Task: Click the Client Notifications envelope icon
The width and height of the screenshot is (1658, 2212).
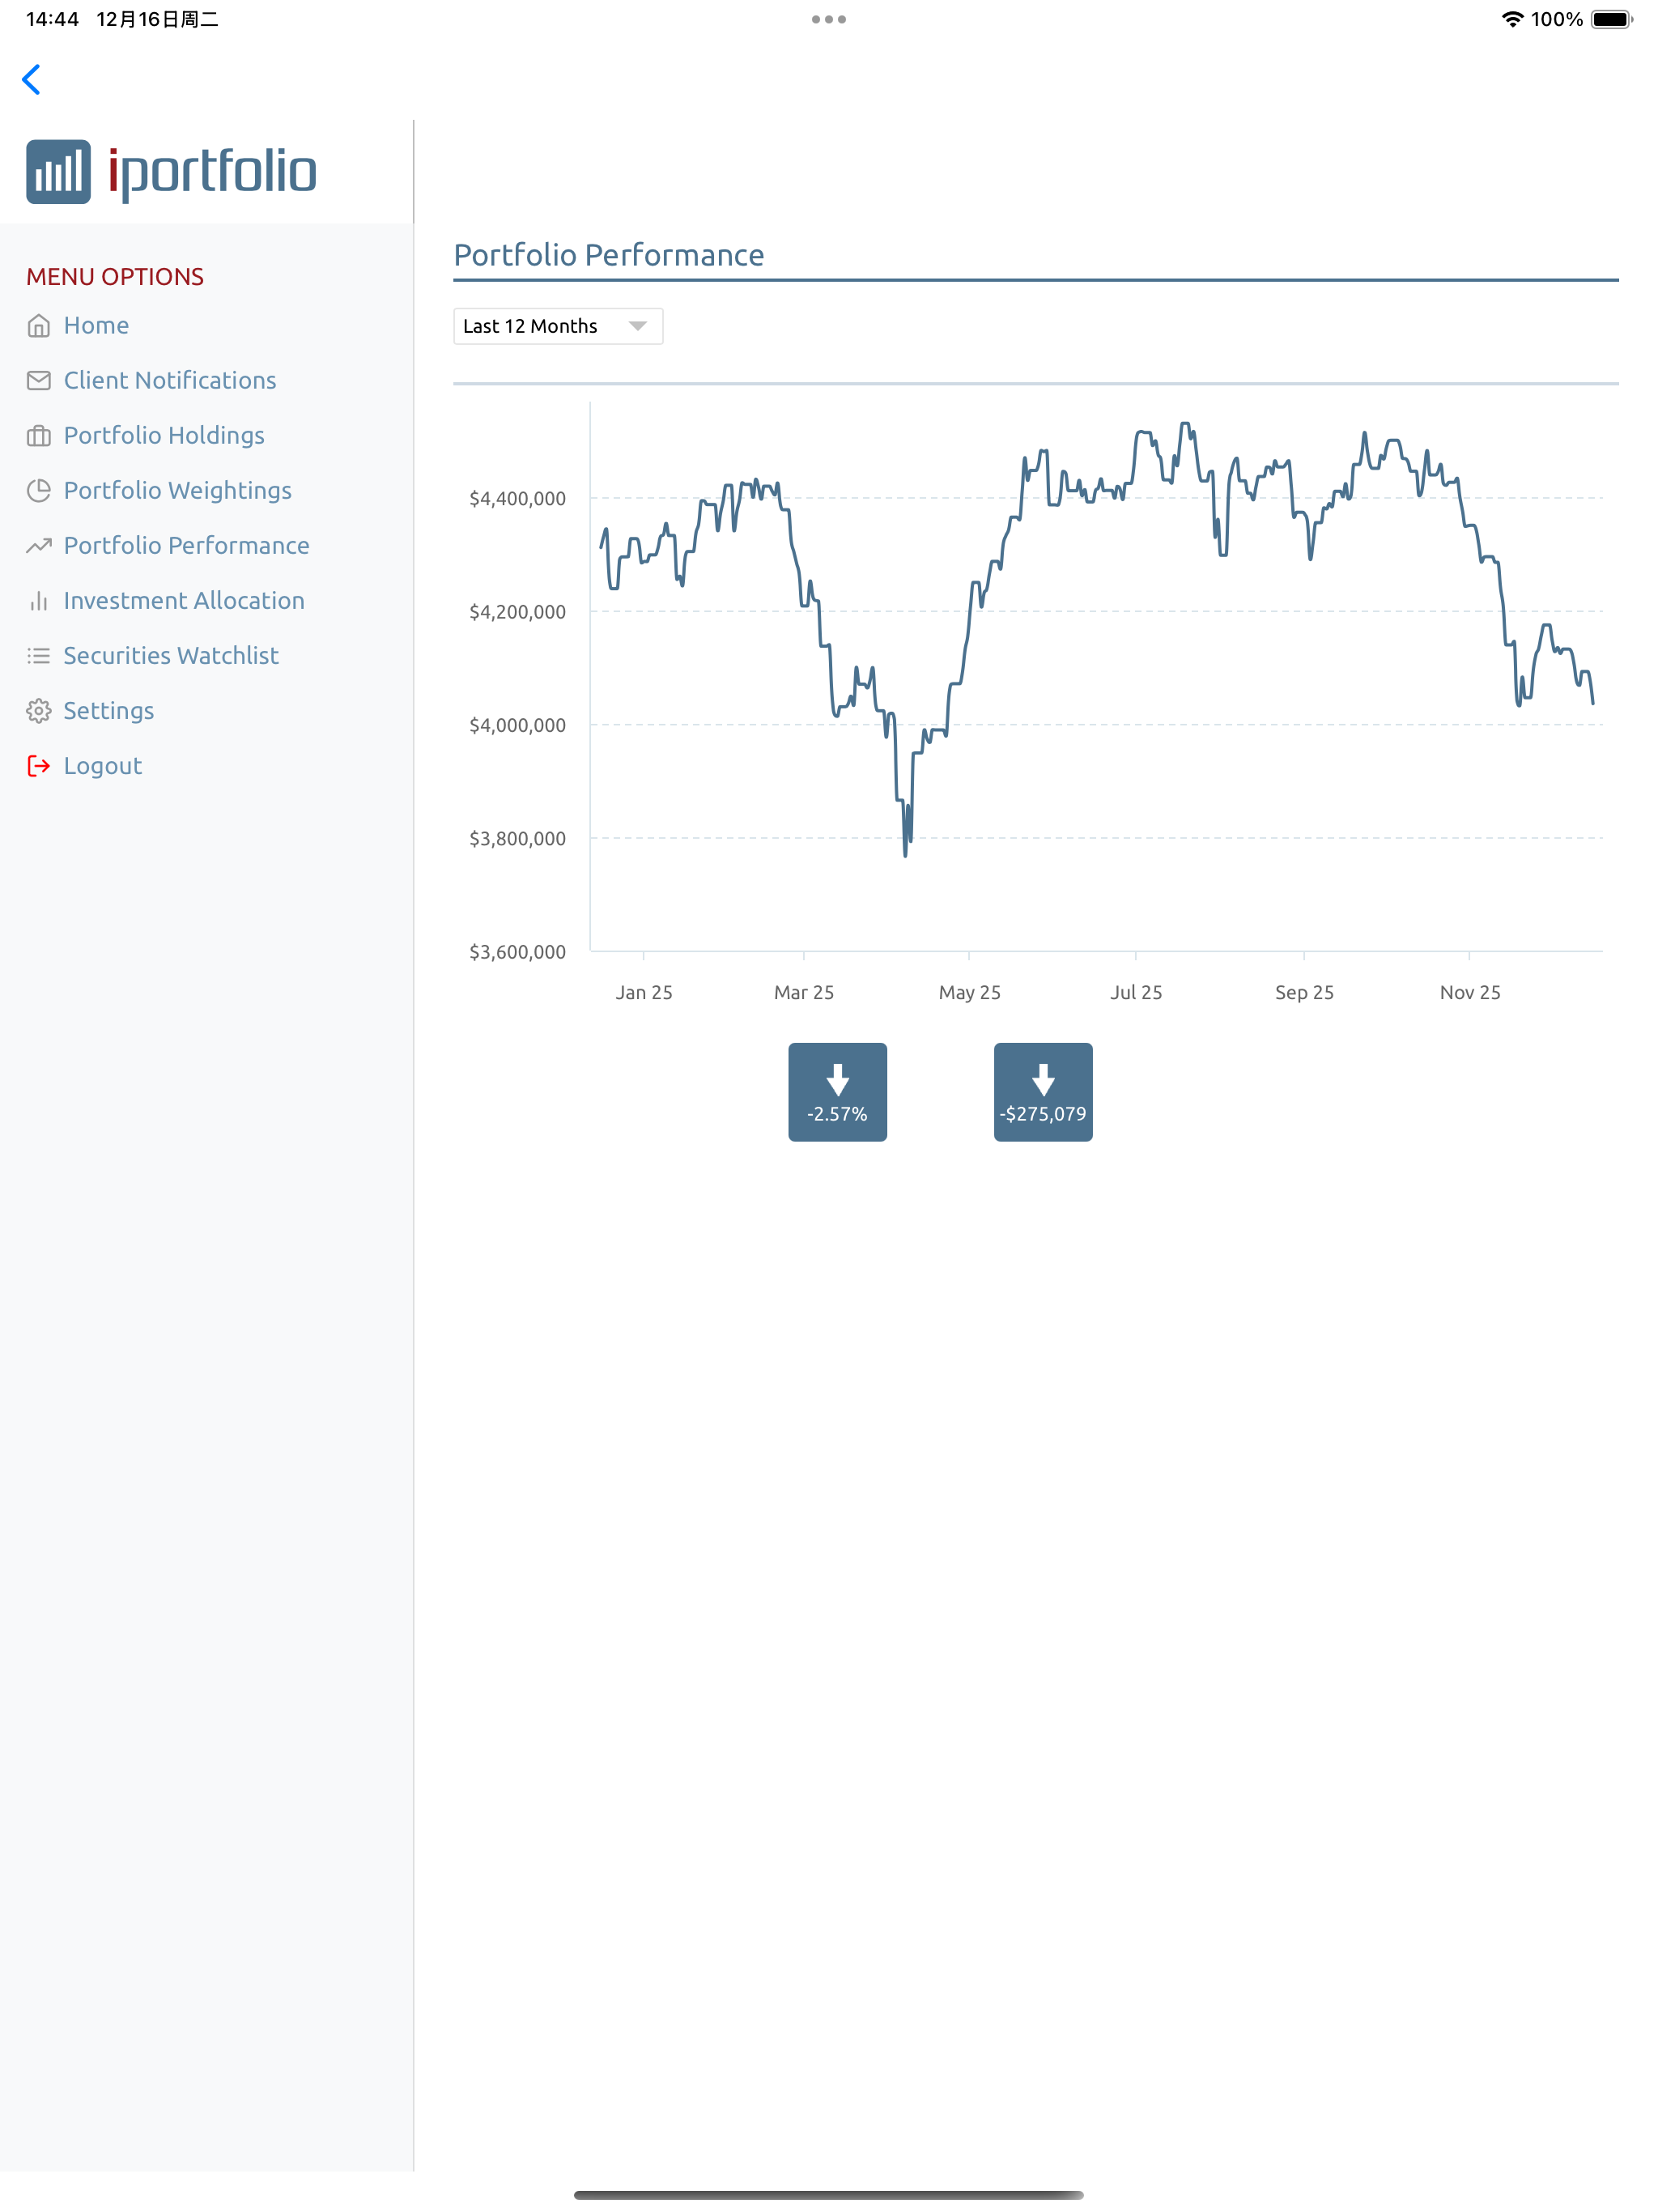Action: click(x=39, y=381)
